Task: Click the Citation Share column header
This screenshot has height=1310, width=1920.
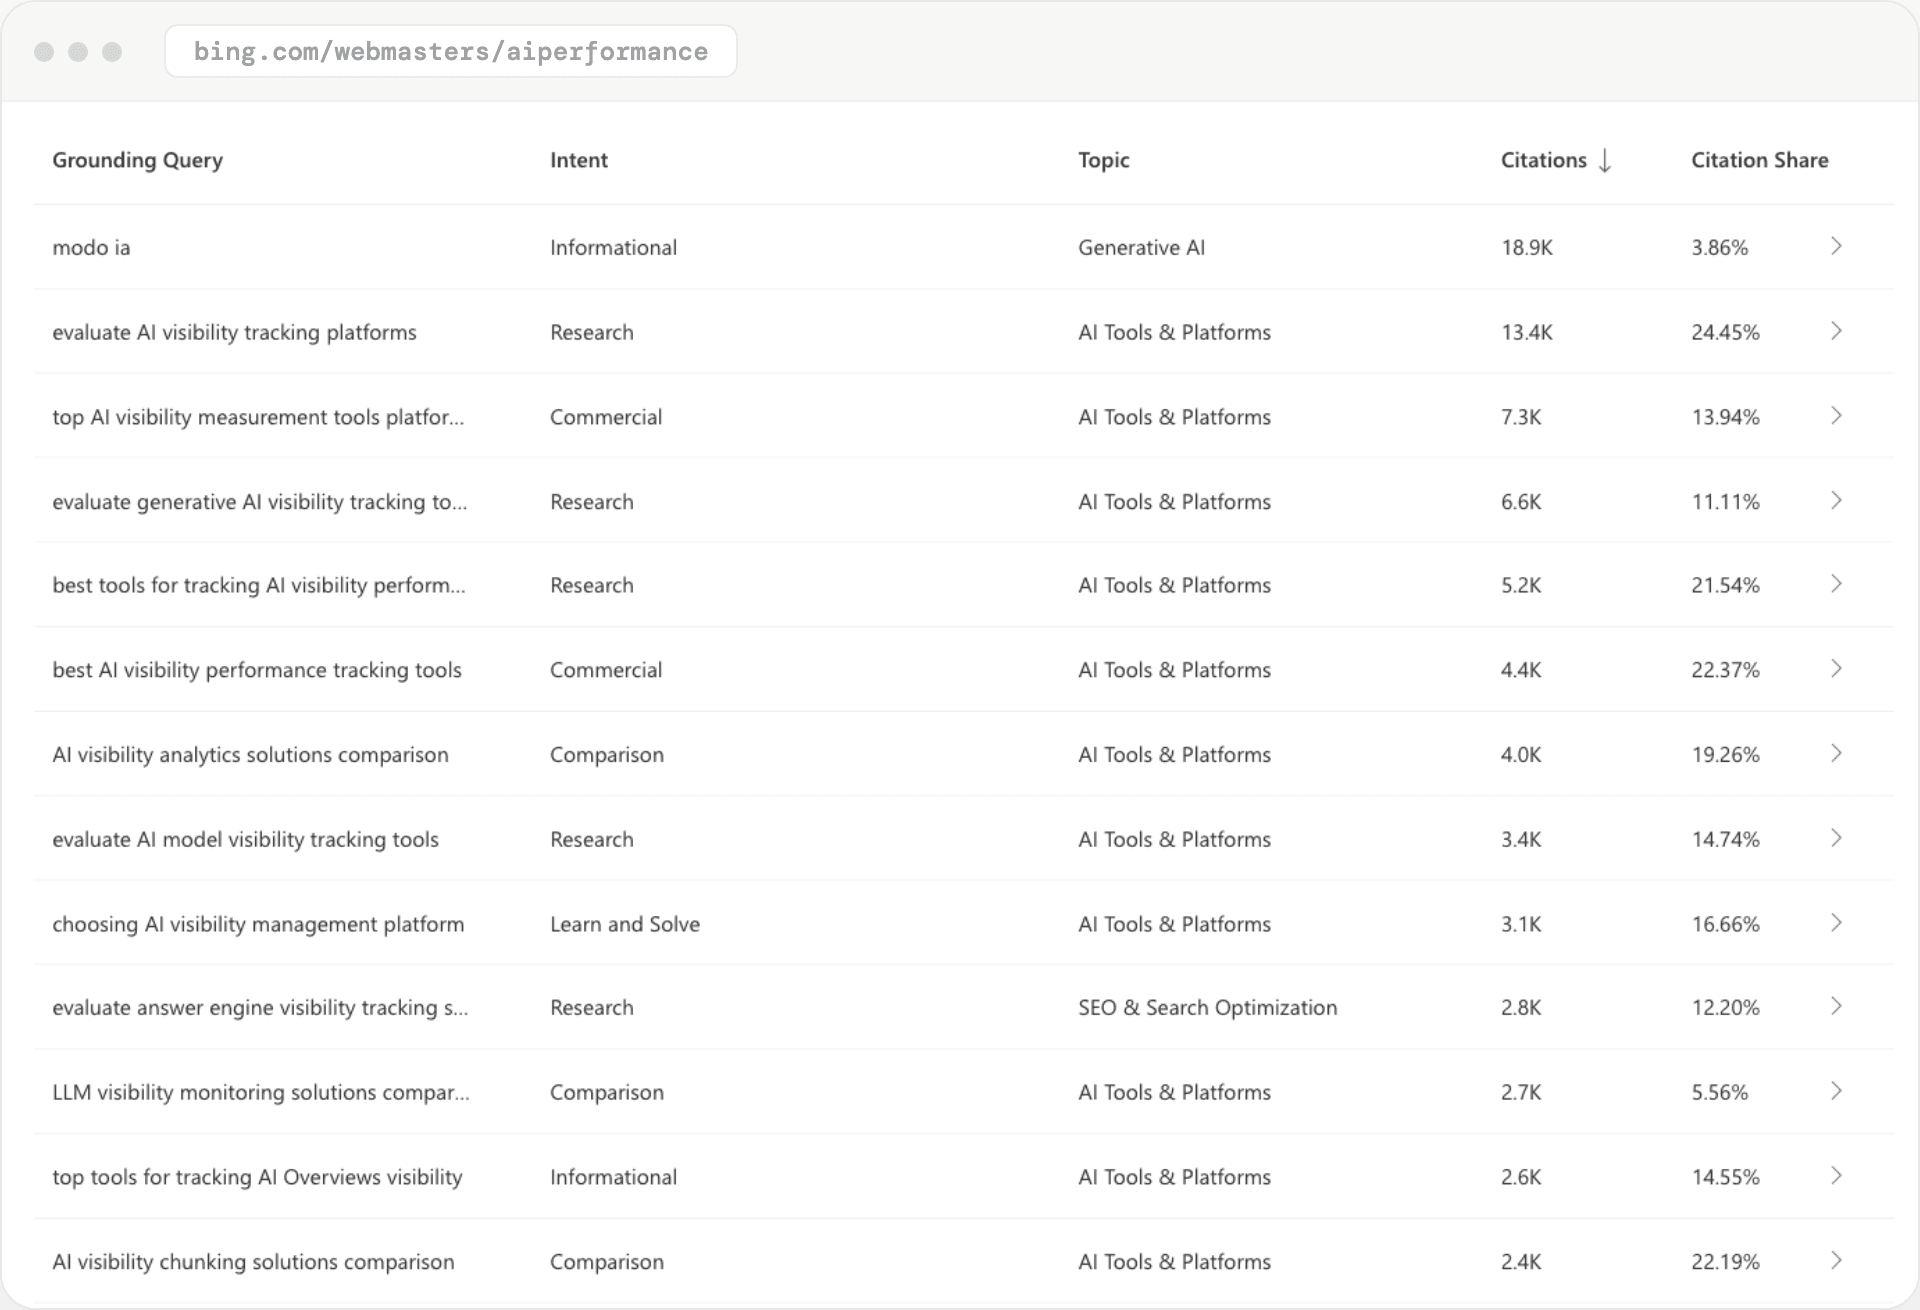Action: [x=1759, y=160]
